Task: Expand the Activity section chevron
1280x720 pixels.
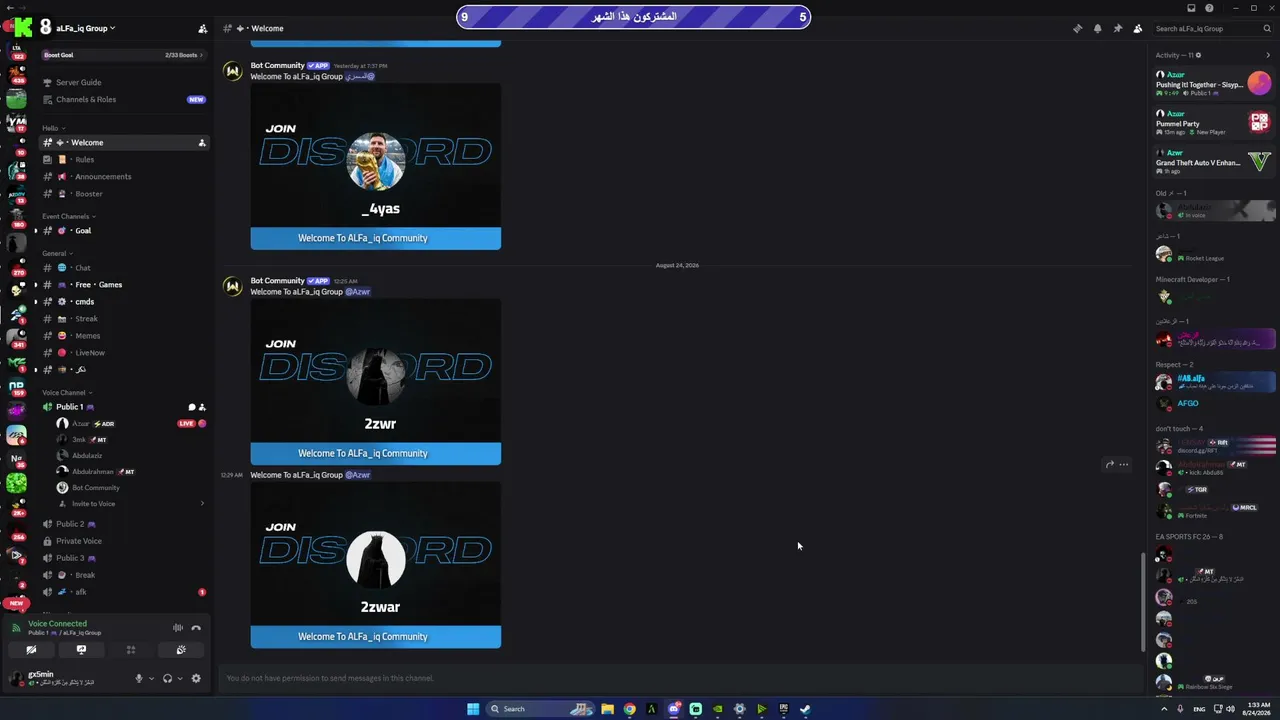Action: [x=1268, y=55]
